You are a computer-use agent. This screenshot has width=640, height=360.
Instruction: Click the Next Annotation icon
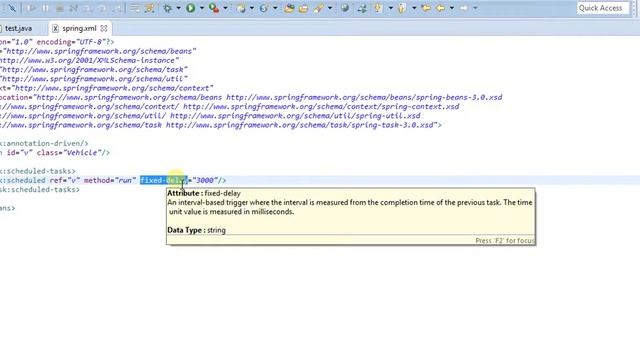[x=378, y=8]
